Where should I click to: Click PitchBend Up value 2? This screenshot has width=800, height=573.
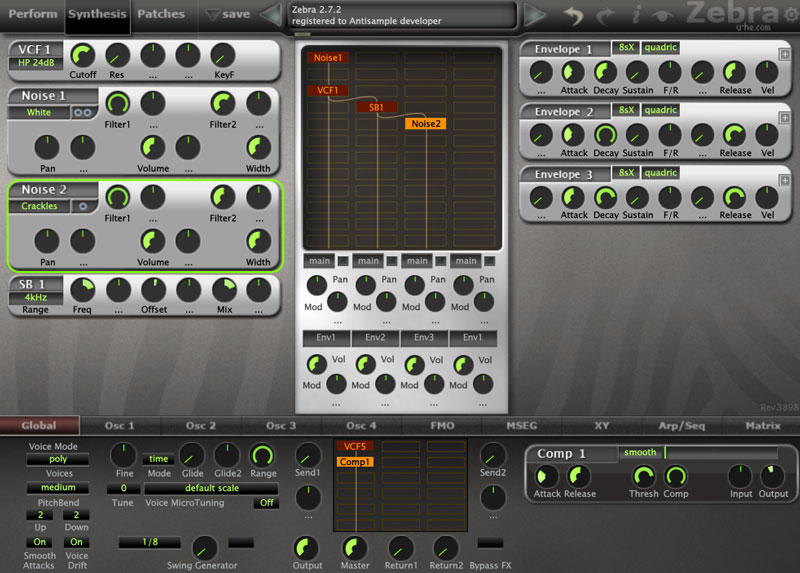pos(40,515)
